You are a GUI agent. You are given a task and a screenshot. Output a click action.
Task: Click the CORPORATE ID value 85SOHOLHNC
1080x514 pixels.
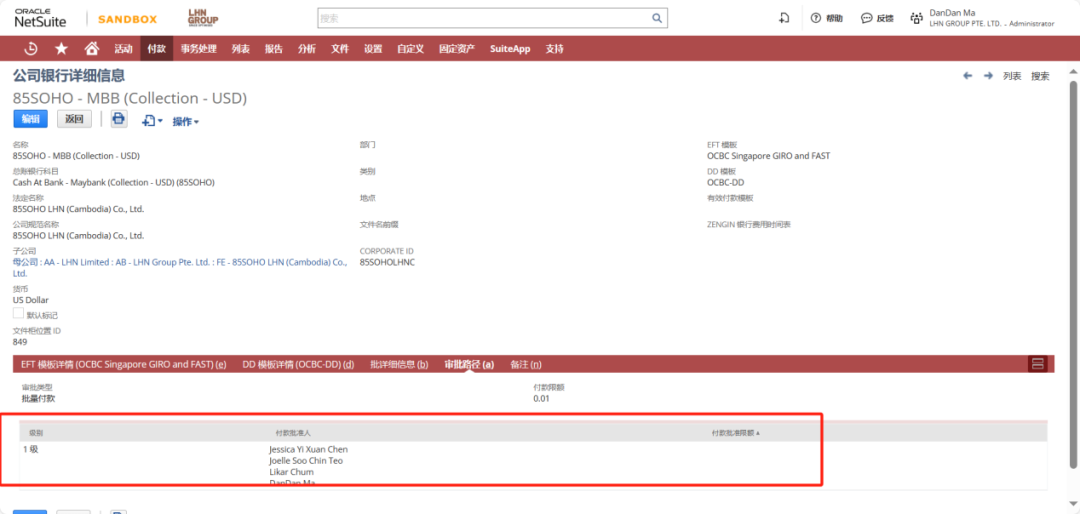[x=387, y=262]
